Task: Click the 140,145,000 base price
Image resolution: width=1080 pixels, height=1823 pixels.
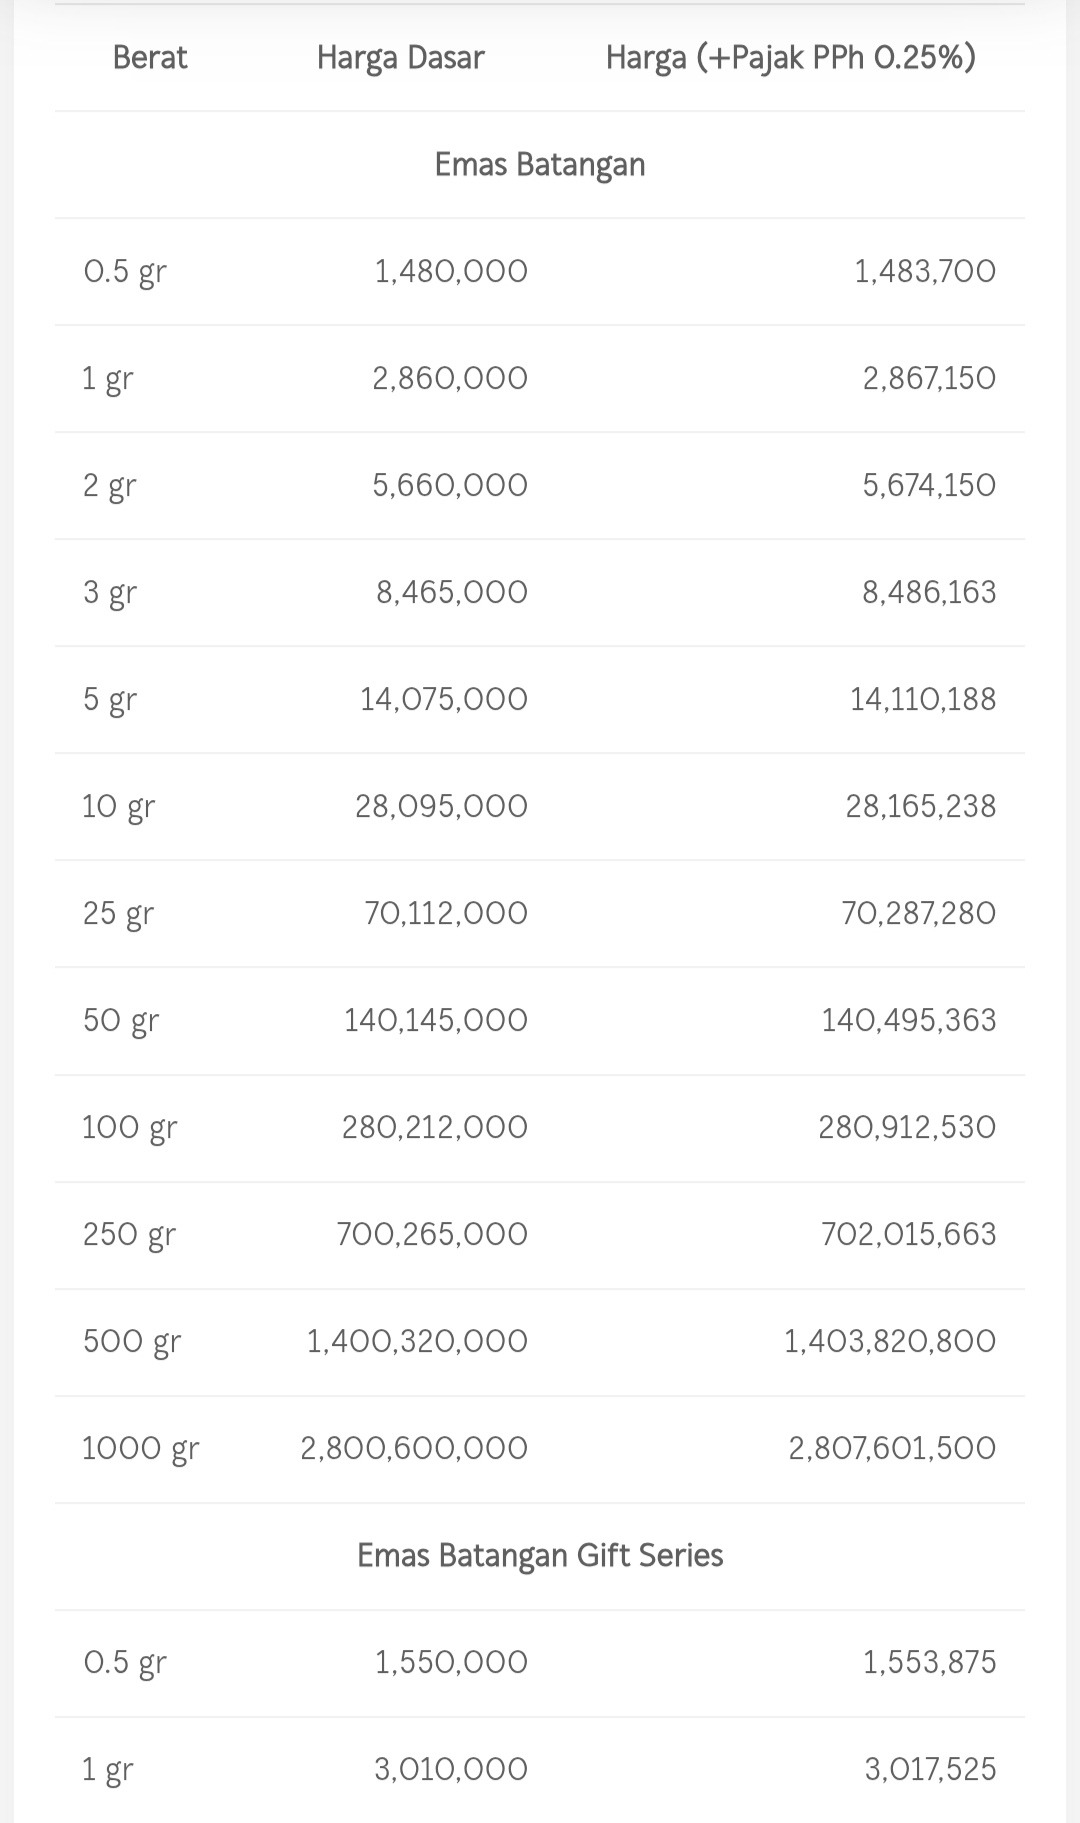Action: (x=435, y=1021)
